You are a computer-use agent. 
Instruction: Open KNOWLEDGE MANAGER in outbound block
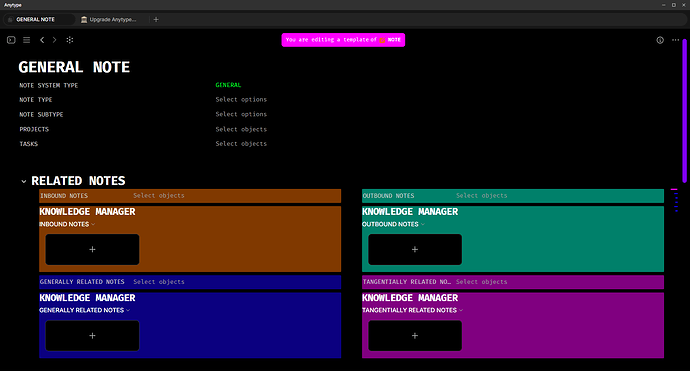coord(410,212)
